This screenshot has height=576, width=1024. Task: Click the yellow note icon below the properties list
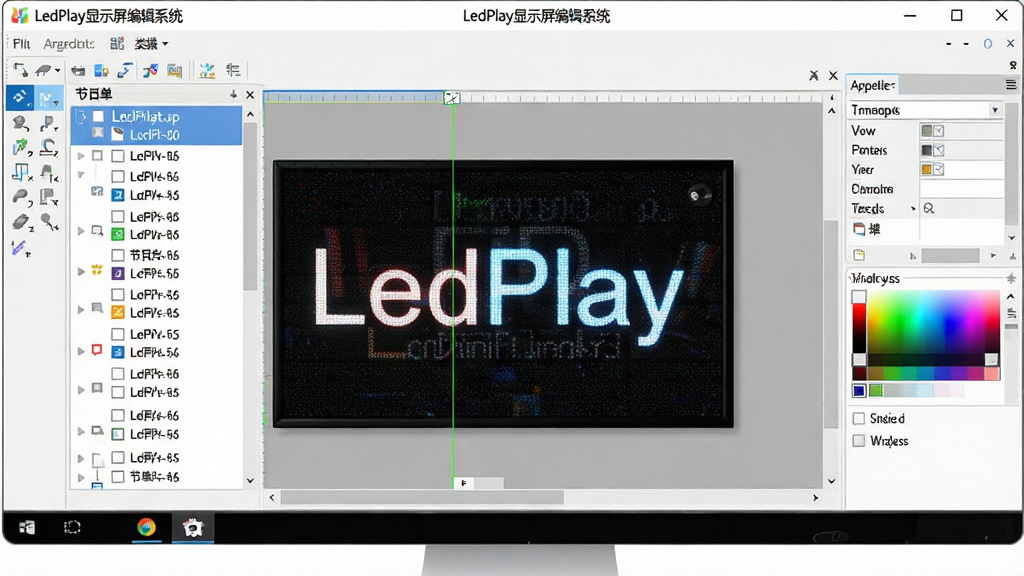(859, 255)
